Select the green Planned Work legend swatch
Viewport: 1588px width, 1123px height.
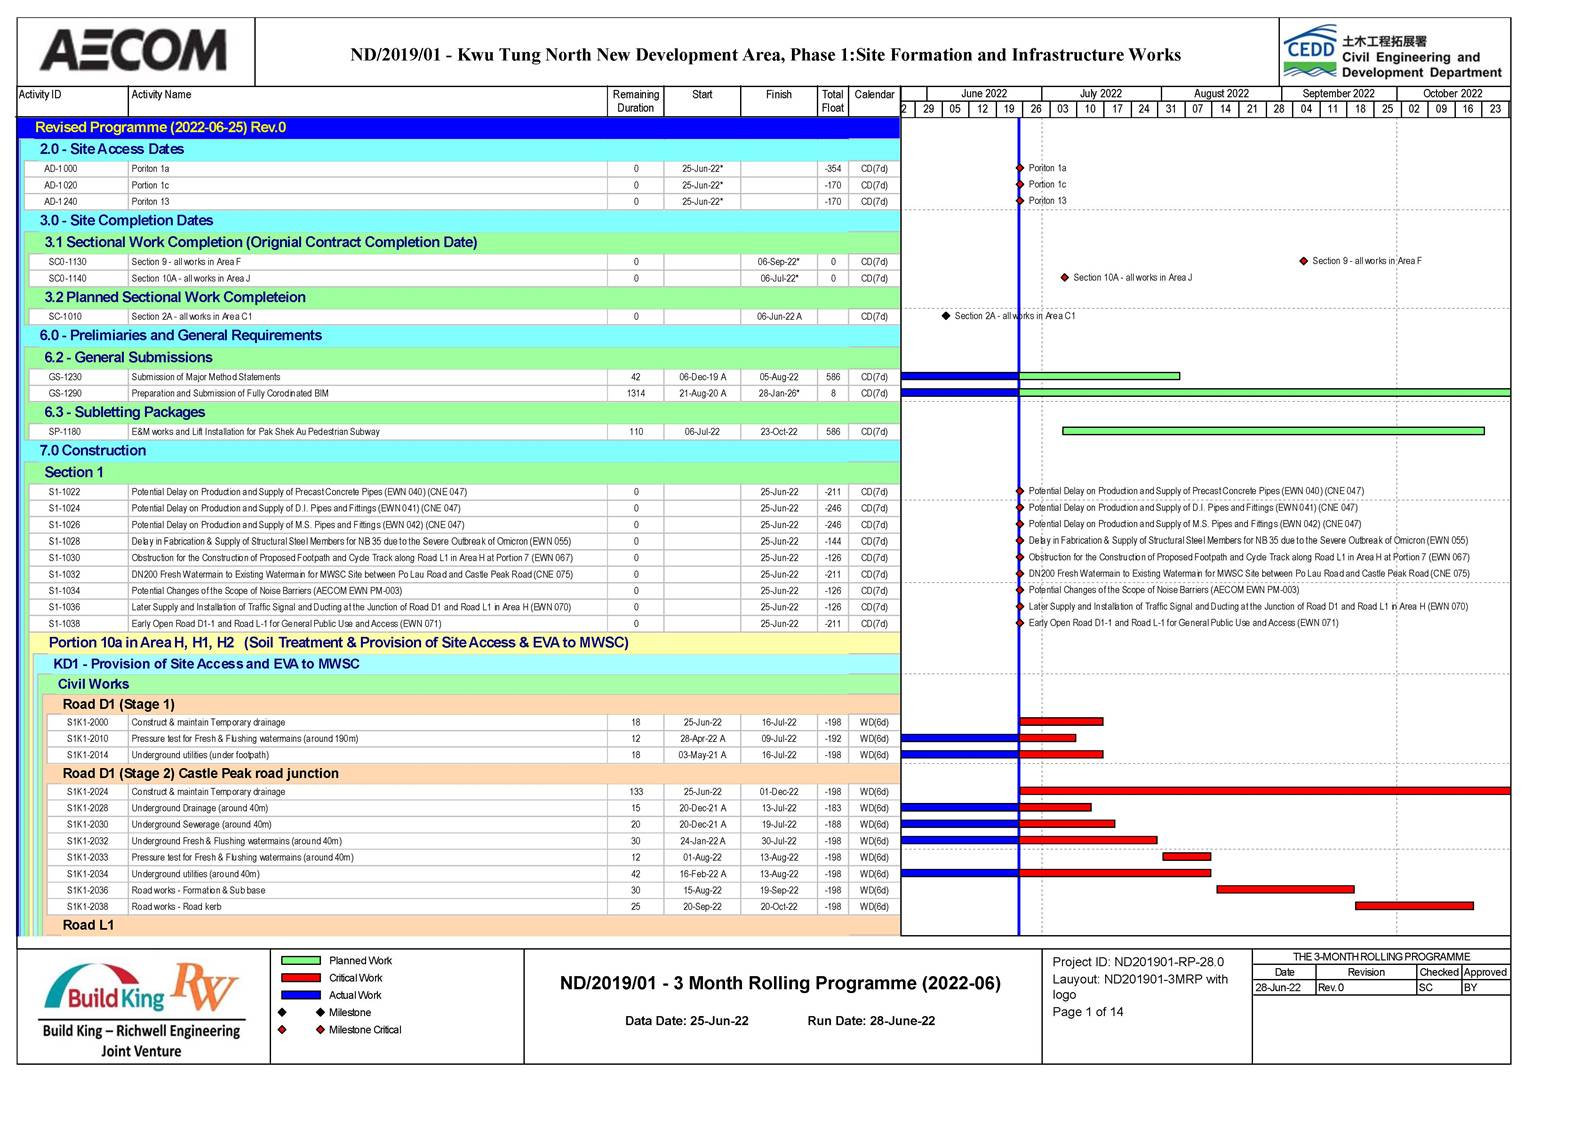301,961
